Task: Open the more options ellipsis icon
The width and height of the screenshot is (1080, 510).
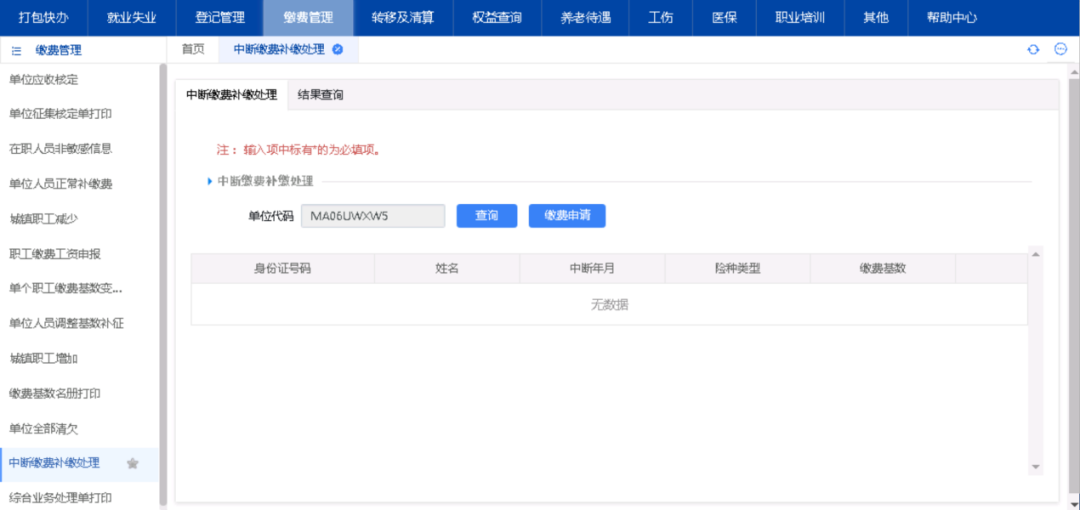Action: click(1061, 49)
